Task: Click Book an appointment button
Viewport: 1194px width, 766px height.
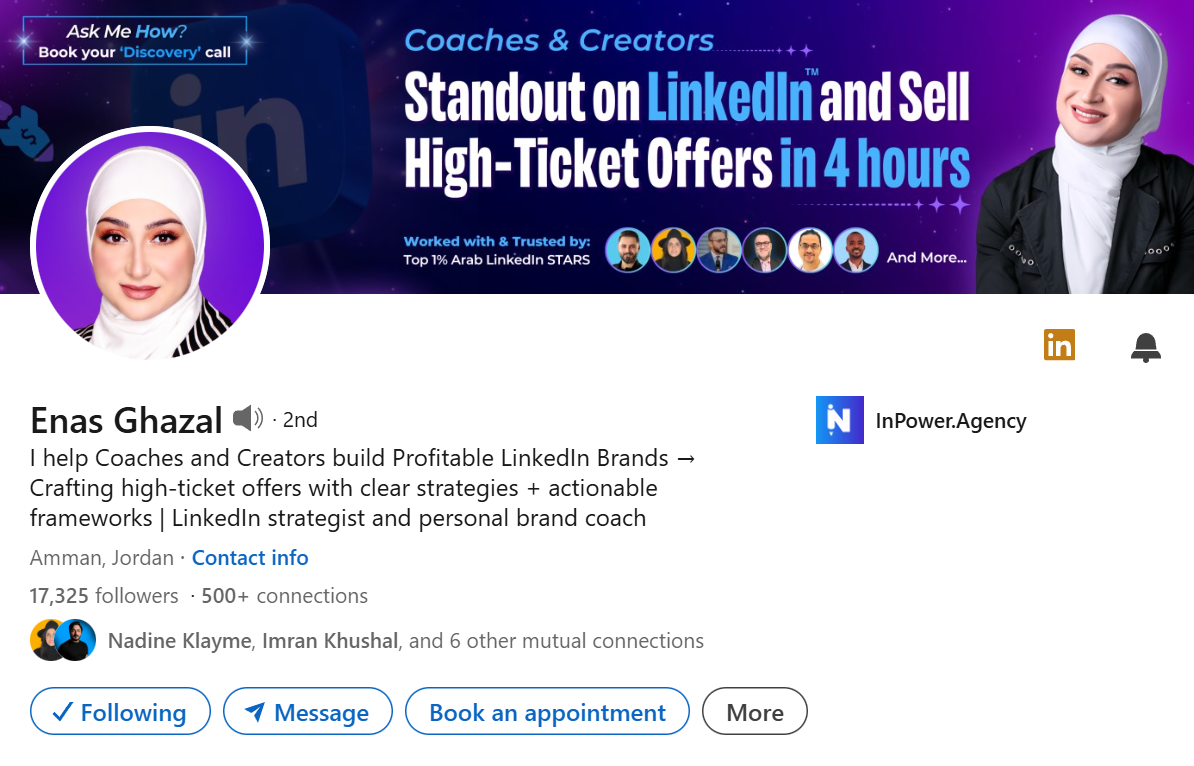Action: (547, 712)
